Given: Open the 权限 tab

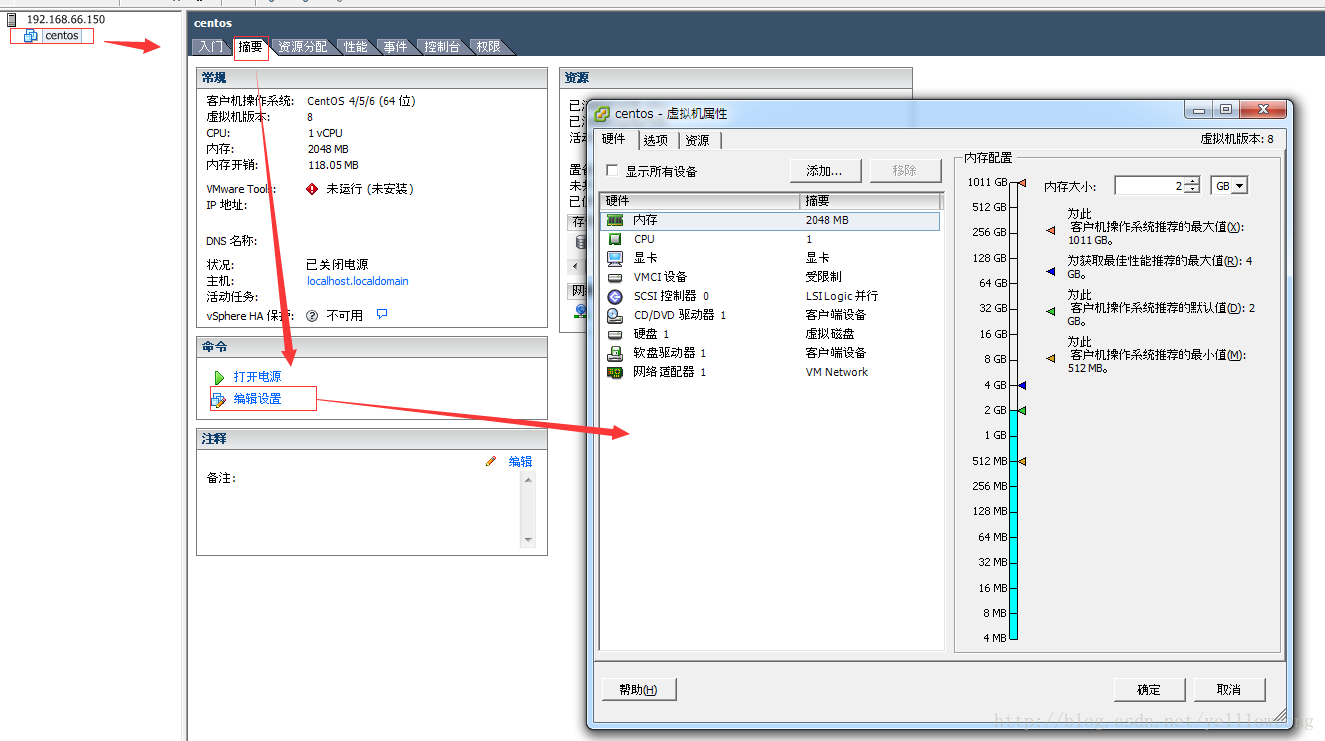Looking at the screenshot, I should pos(488,47).
